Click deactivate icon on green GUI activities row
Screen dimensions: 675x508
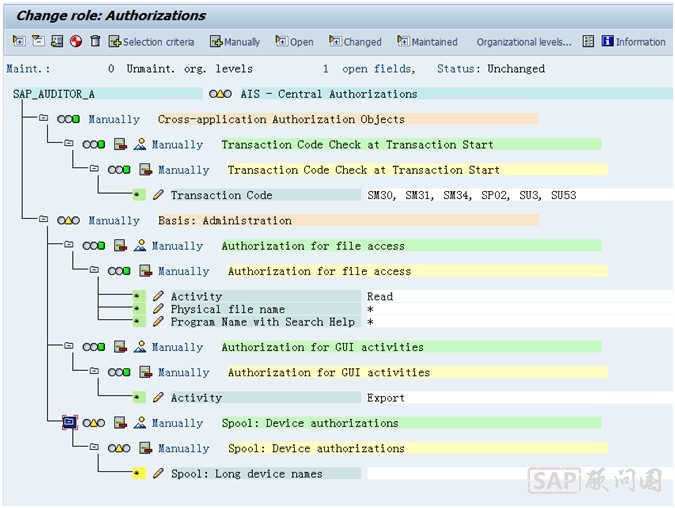tap(120, 347)
